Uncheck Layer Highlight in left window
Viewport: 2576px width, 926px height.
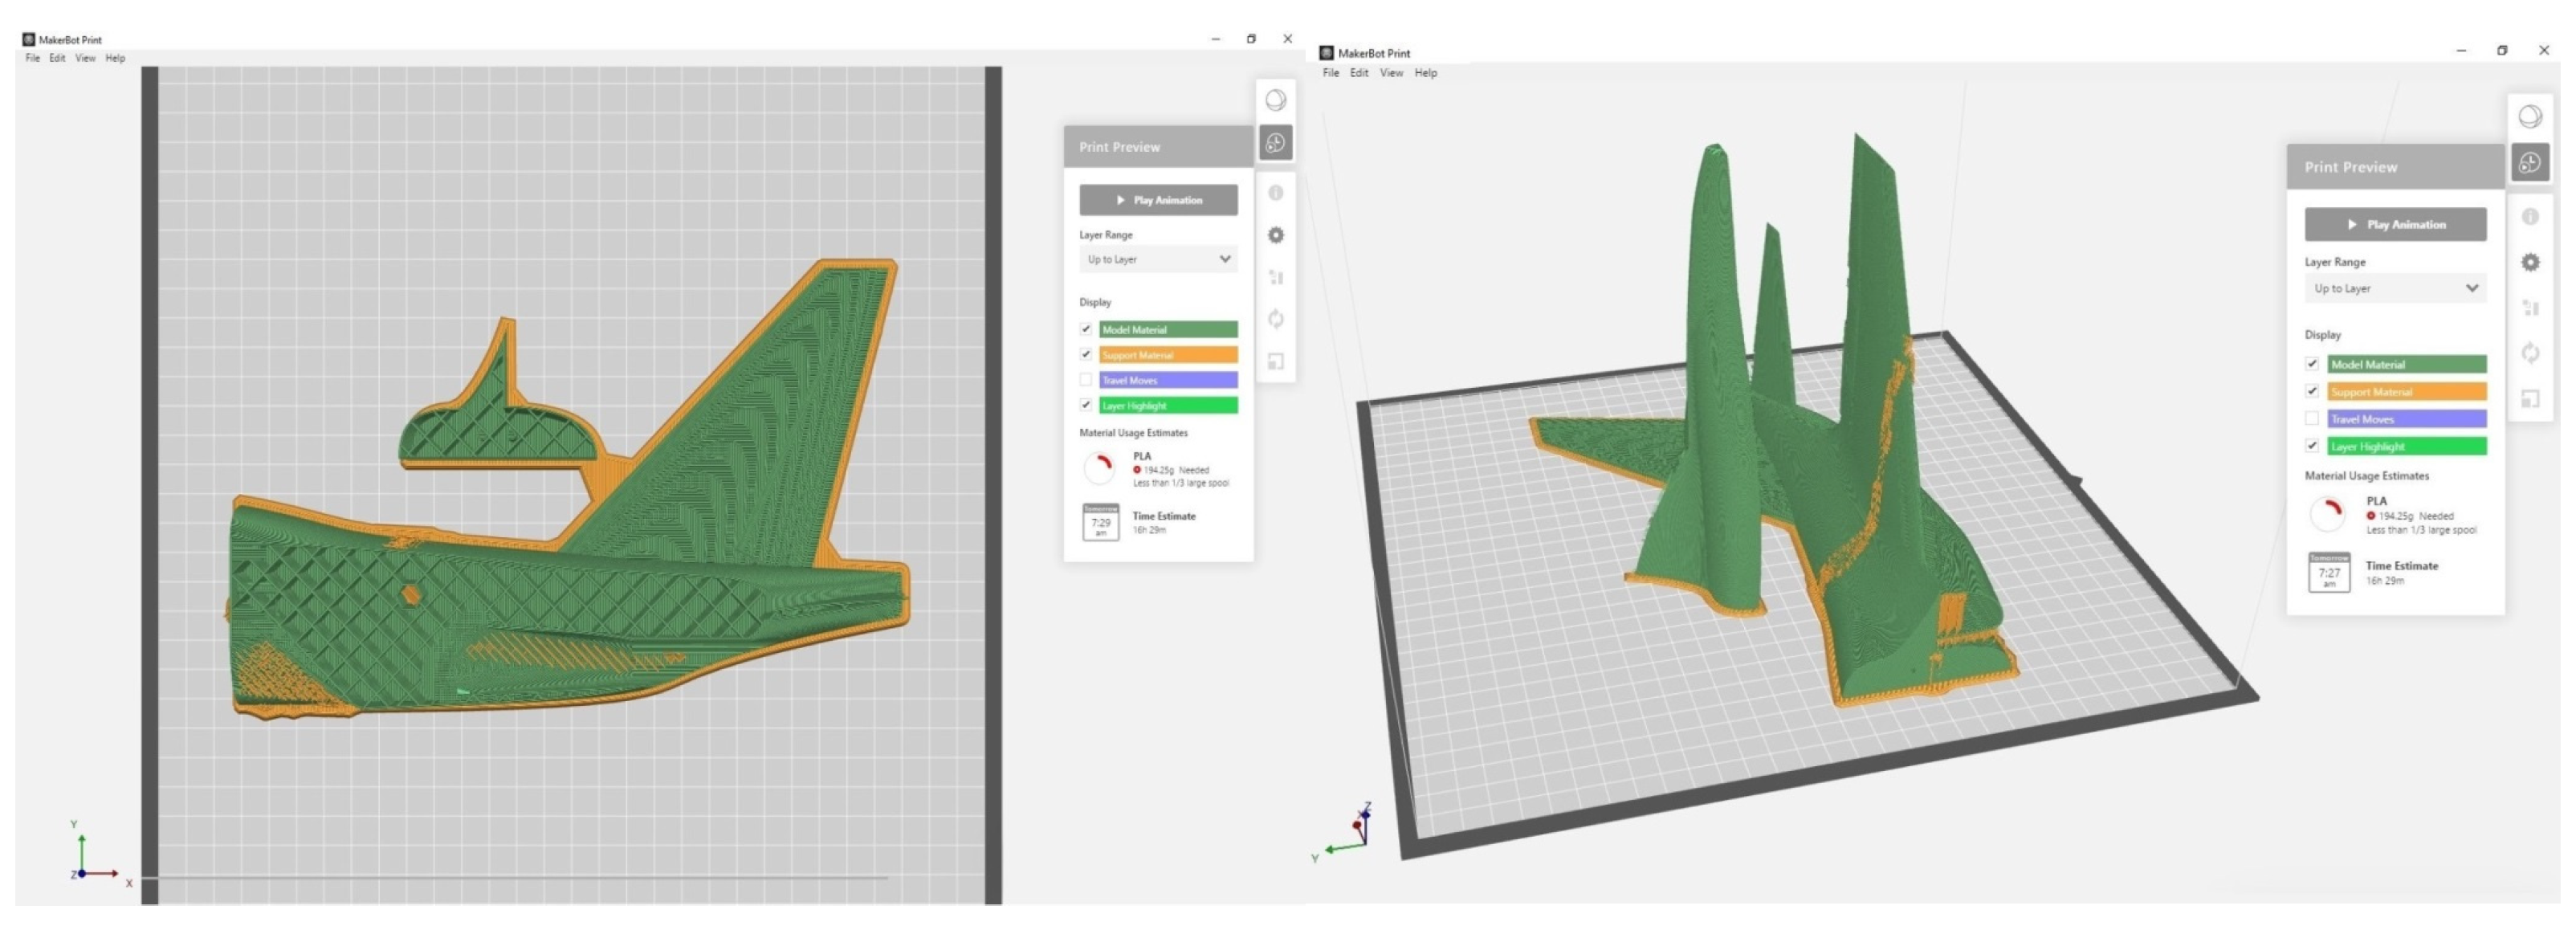point(1085,405)
